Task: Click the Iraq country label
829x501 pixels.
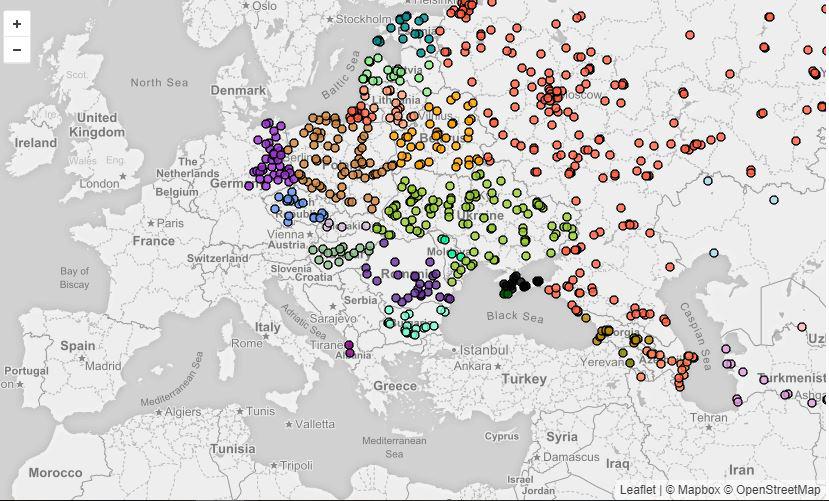Action: pos(618,464)
